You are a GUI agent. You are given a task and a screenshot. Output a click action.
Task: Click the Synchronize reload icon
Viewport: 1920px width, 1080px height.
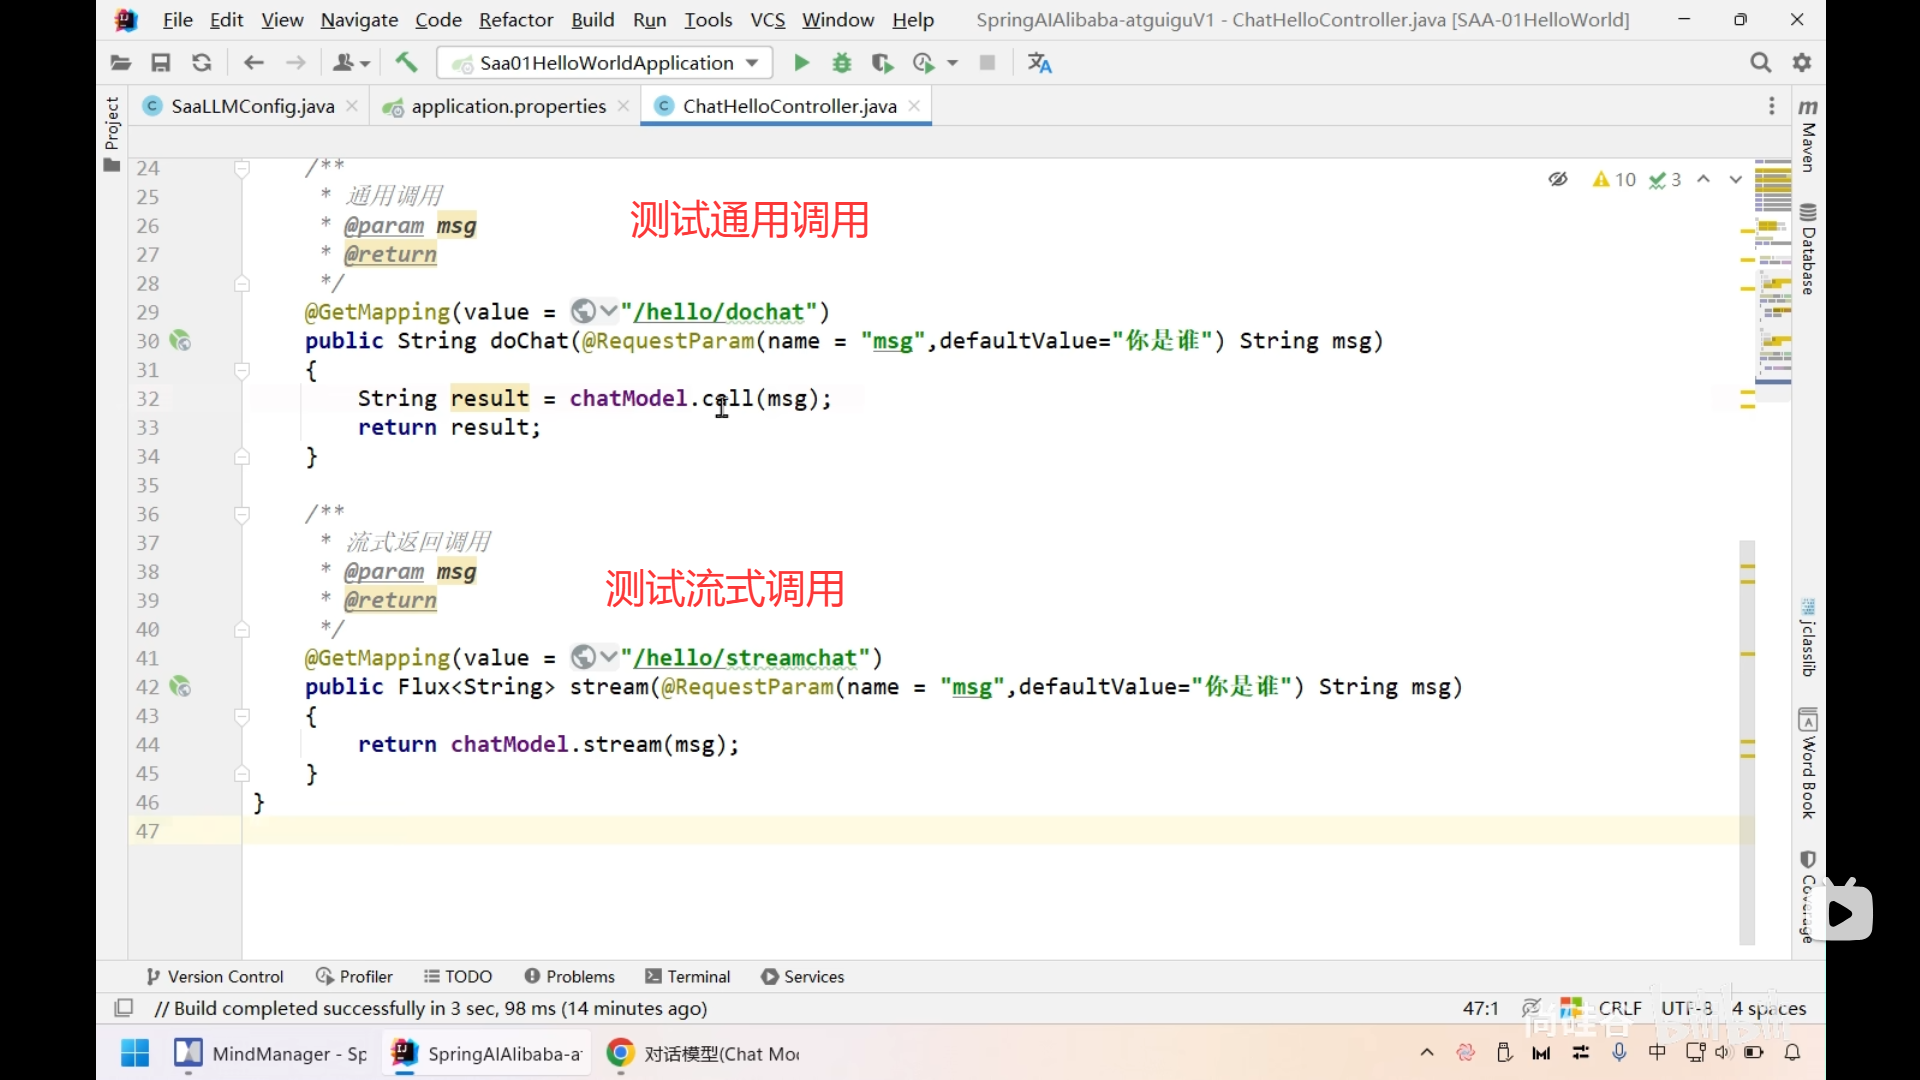click(x=201, y=63)
